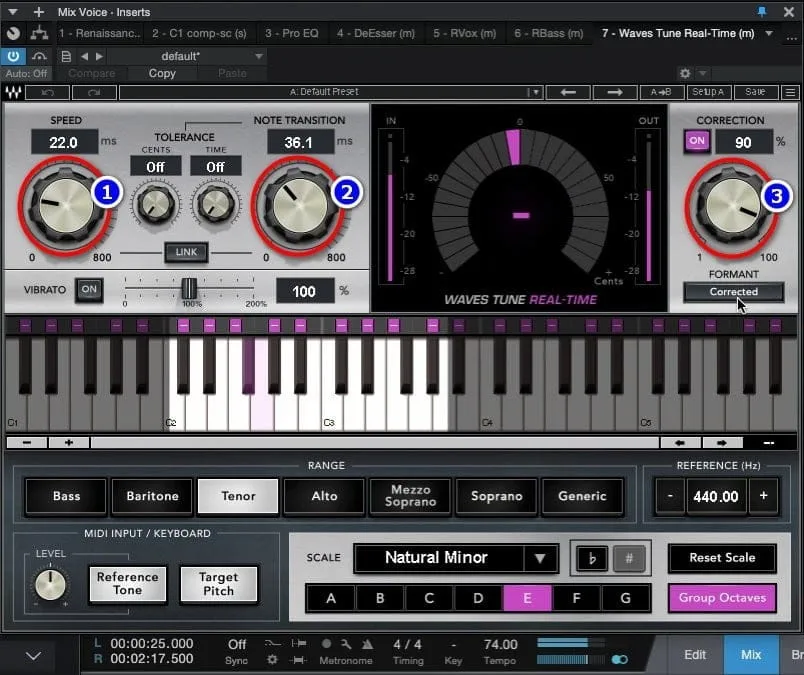Click the Waves Save button
Viewport: 804px width, 675px height.
point(755,92)
